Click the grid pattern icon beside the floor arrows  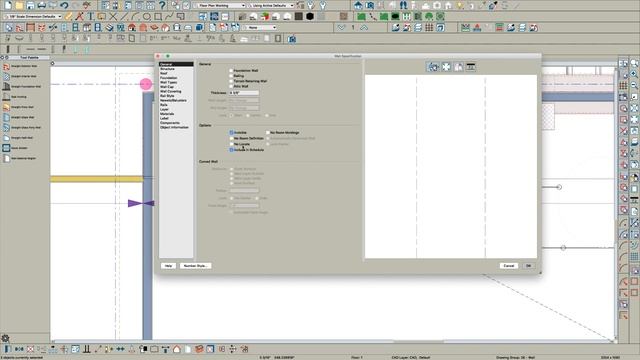[x=429, y=28]
